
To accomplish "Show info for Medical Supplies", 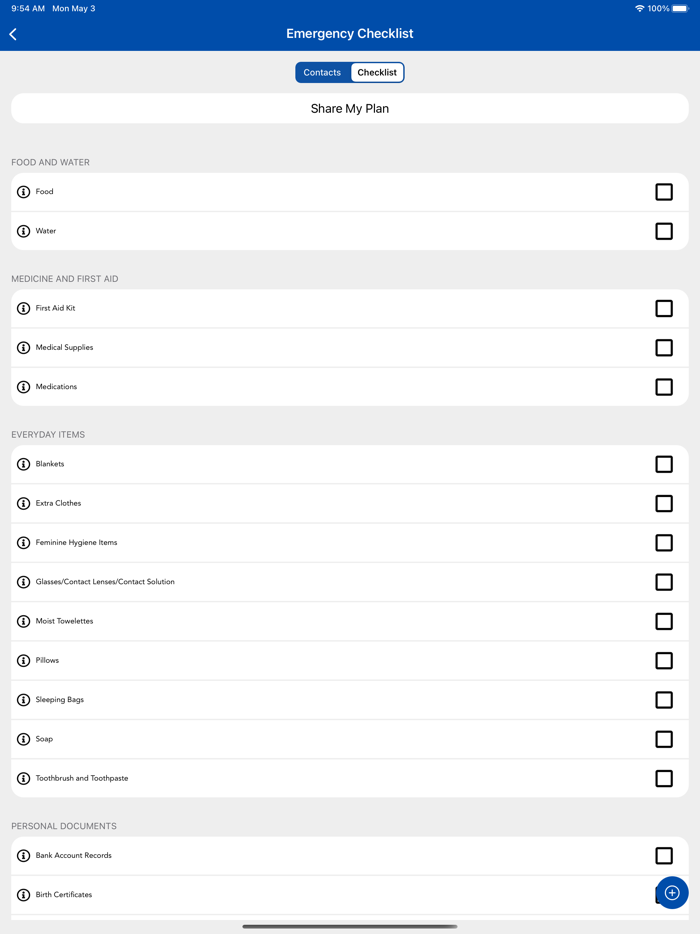I will 23,348.
